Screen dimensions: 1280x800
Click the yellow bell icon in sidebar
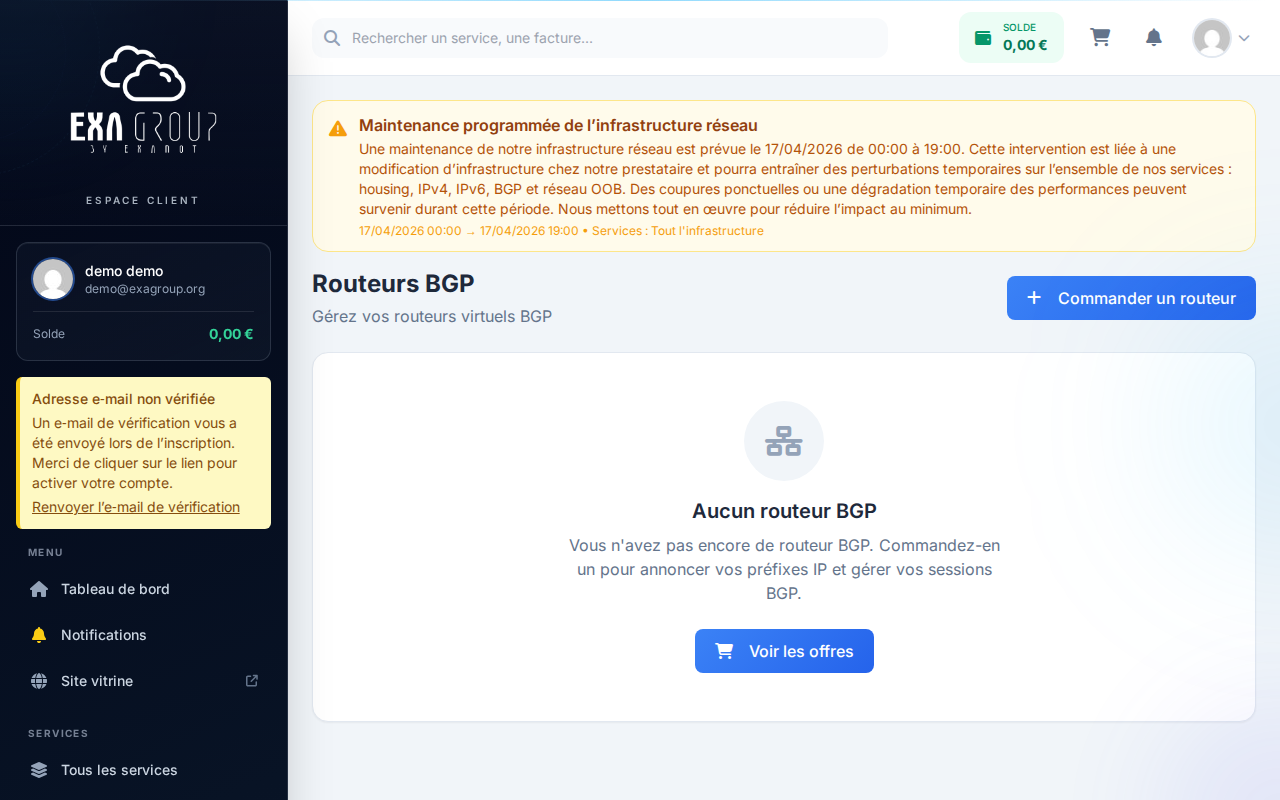click(39, 635)
